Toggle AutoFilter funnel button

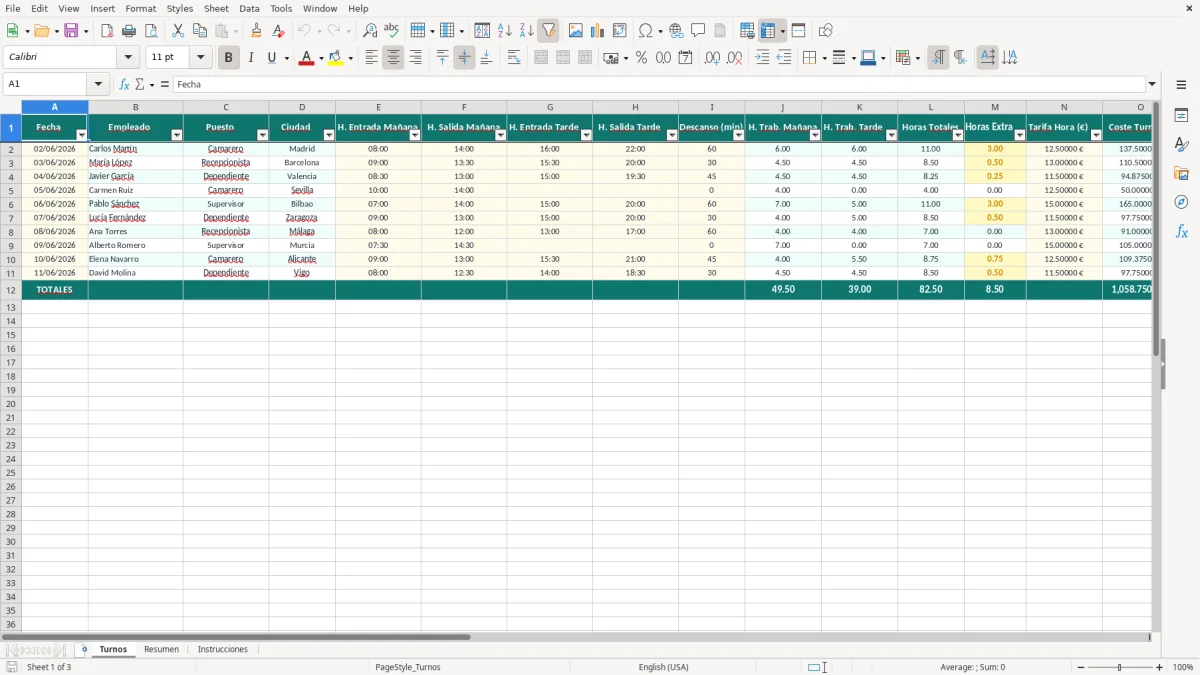tap(548, 31)
